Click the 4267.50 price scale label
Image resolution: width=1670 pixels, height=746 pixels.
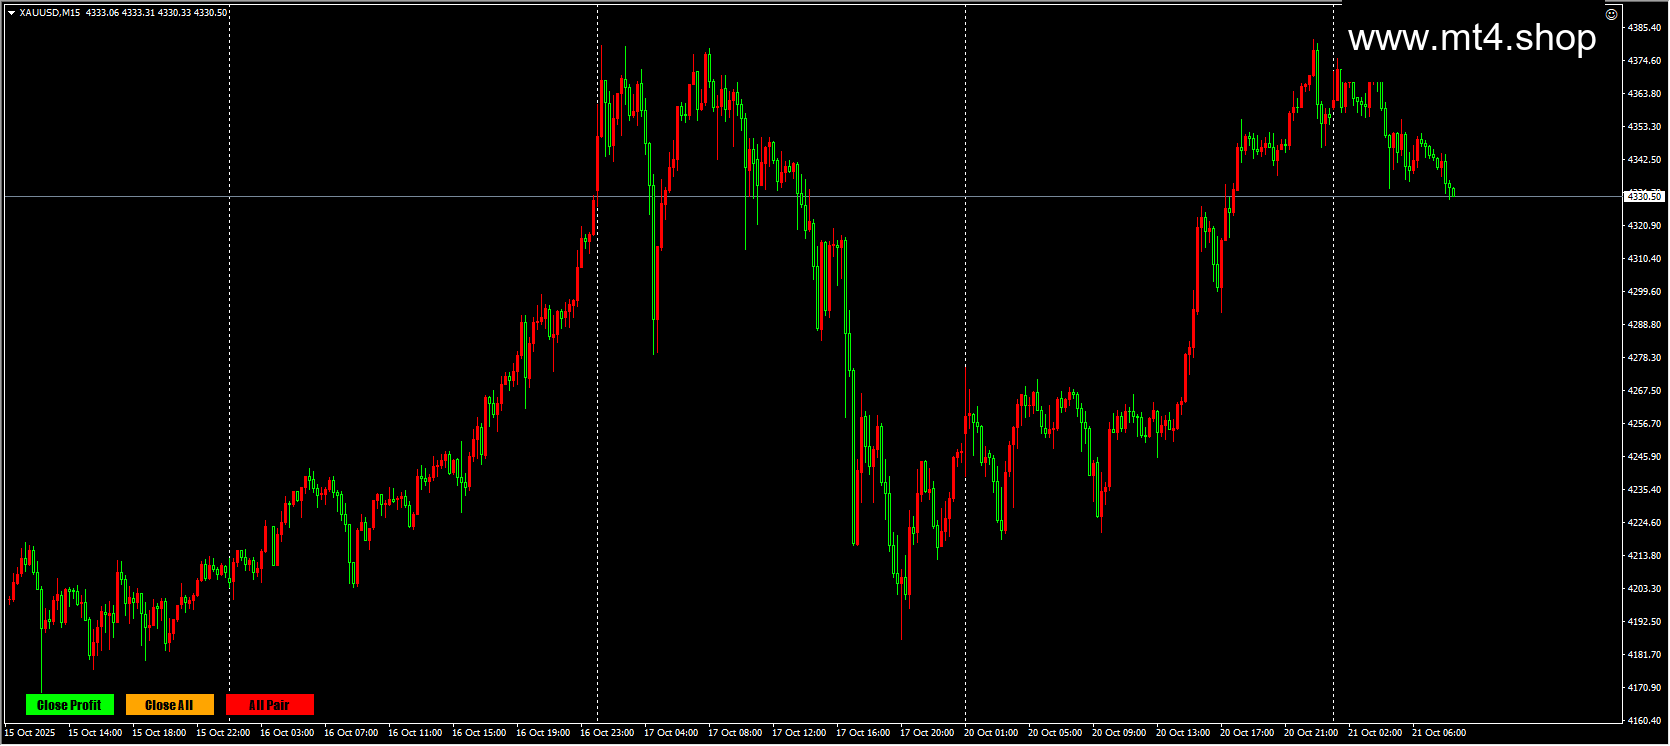click(x=1645, y=391)
